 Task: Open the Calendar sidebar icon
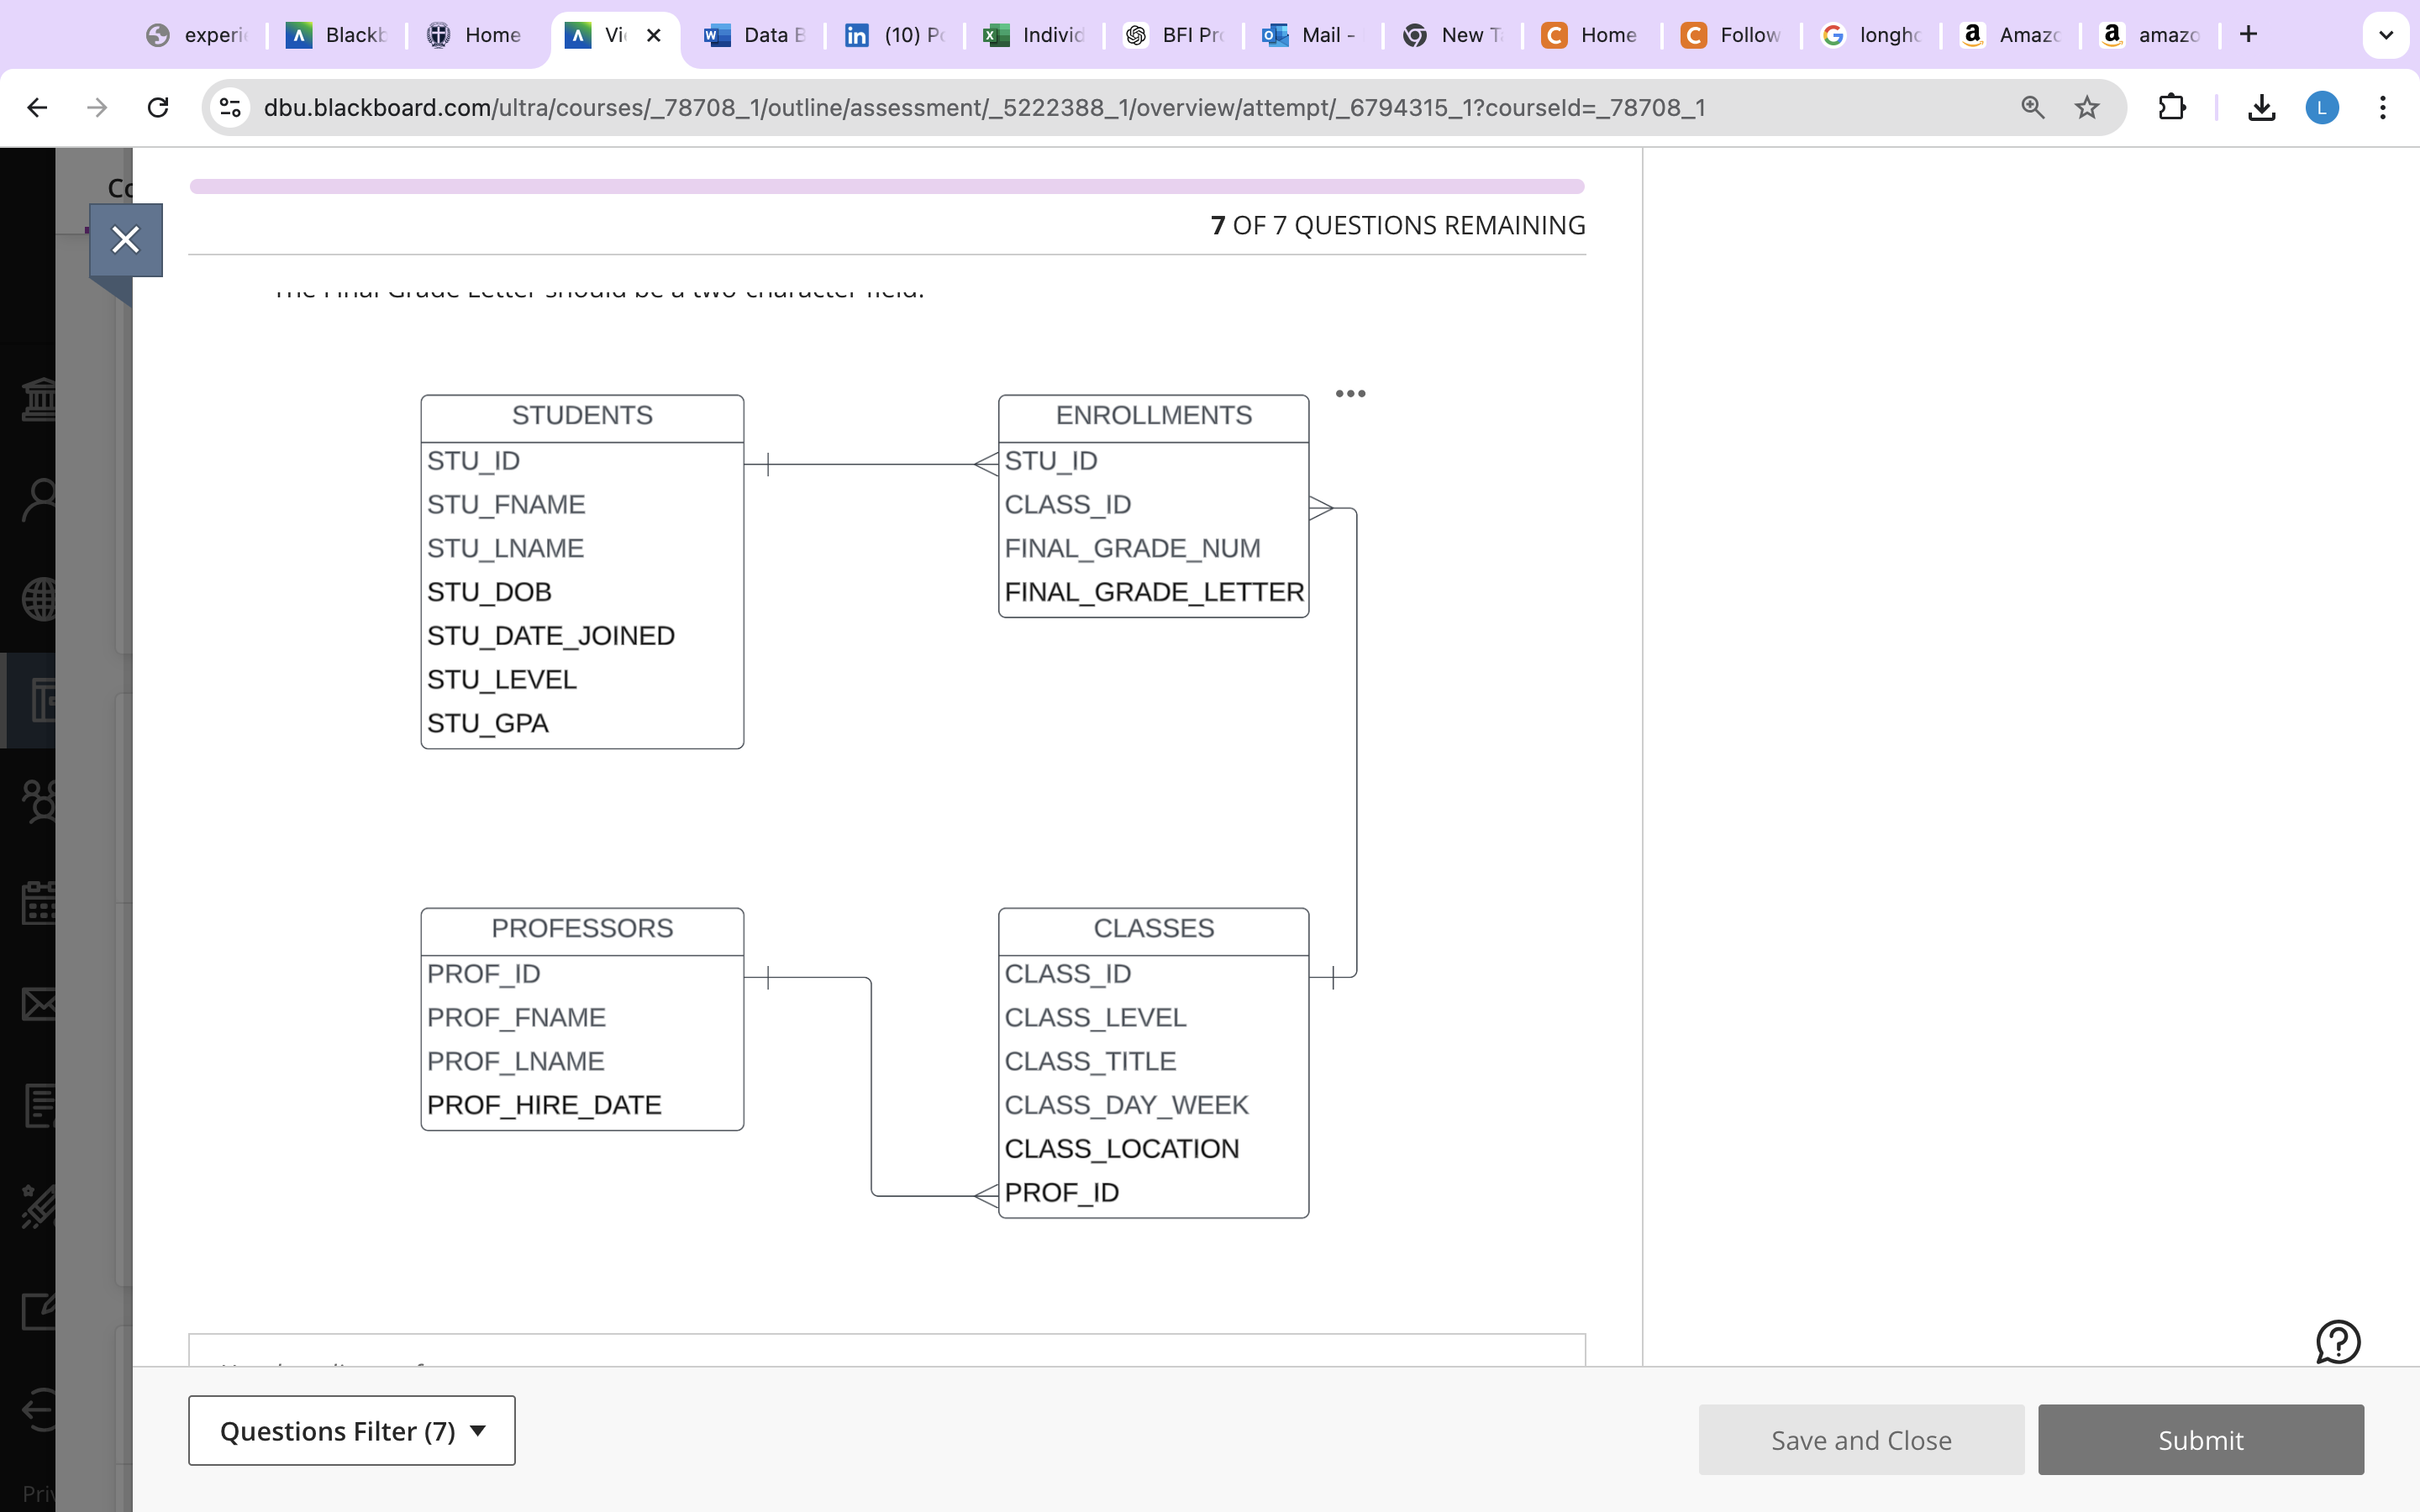coord(40,903)
